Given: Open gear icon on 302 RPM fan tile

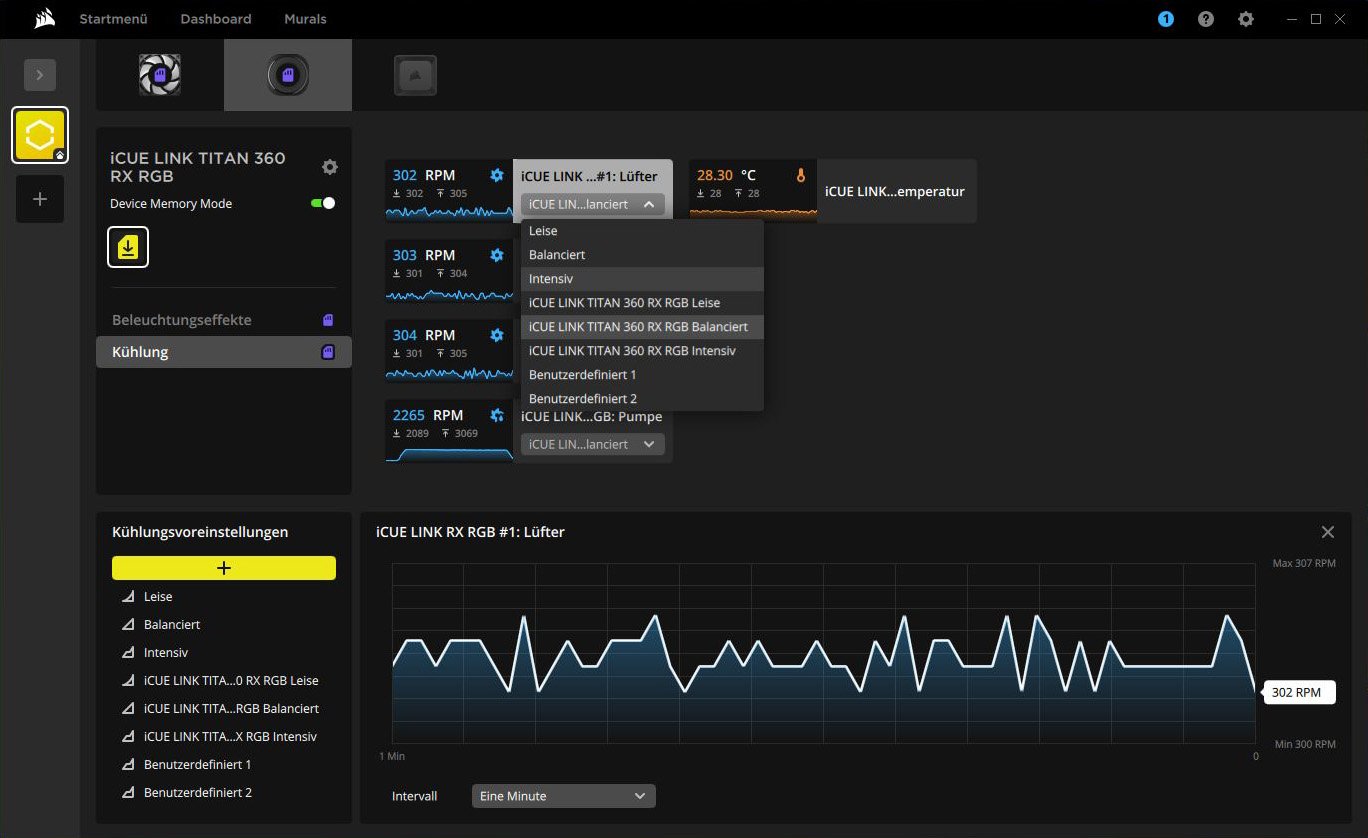Looking at the screenshot, I should click(x=497, y=175).
